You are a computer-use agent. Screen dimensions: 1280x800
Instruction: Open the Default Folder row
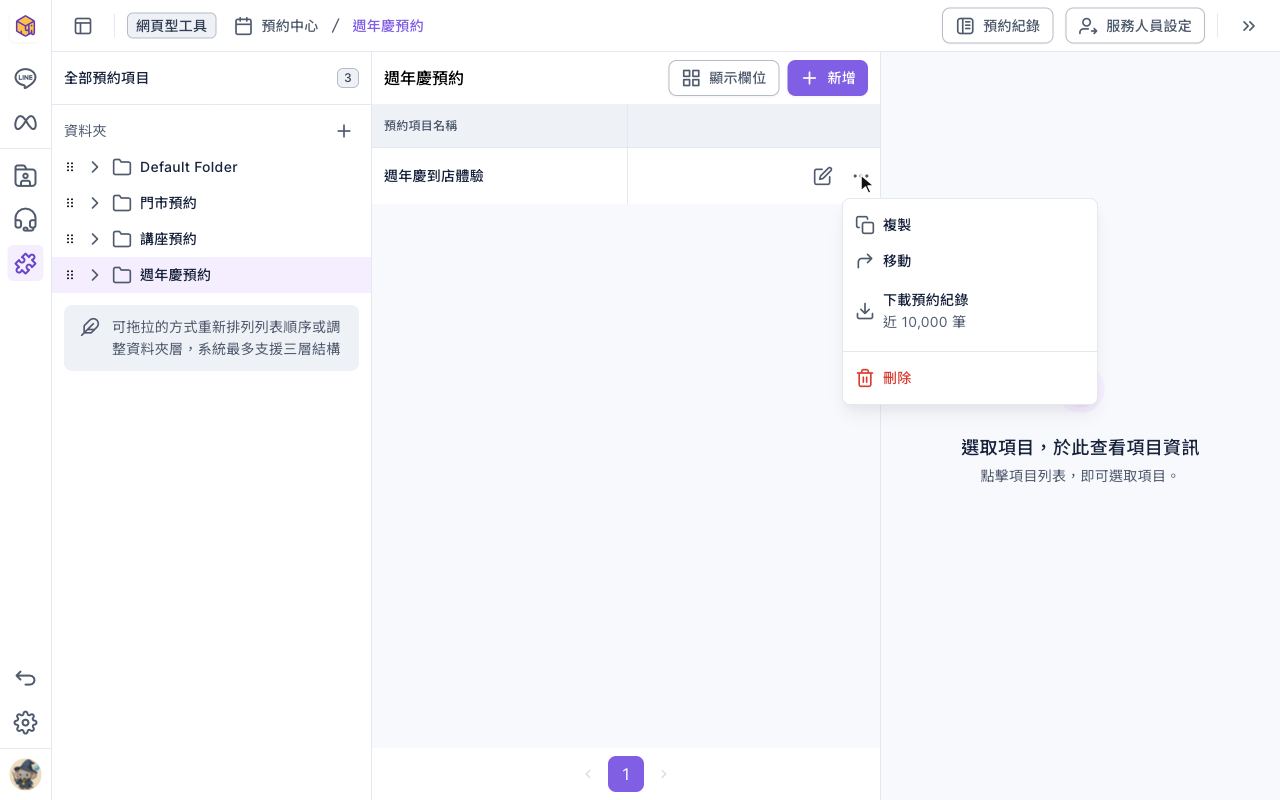[211, 167]
